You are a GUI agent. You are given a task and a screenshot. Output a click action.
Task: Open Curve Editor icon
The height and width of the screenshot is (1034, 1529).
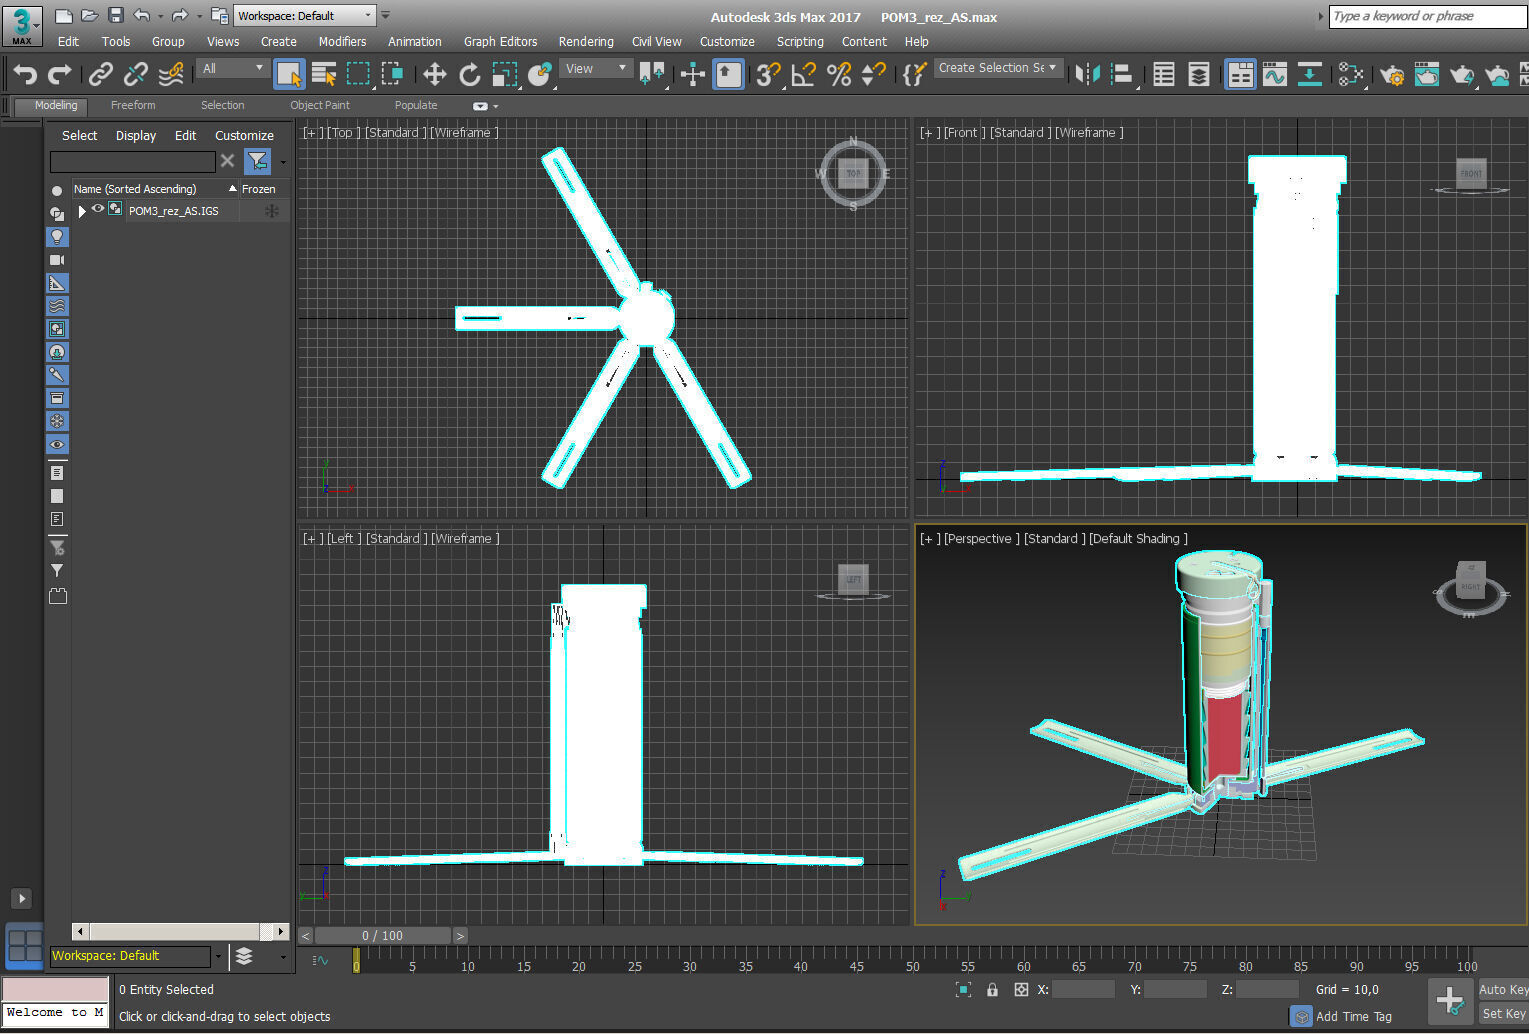(x=1275, y=74)
